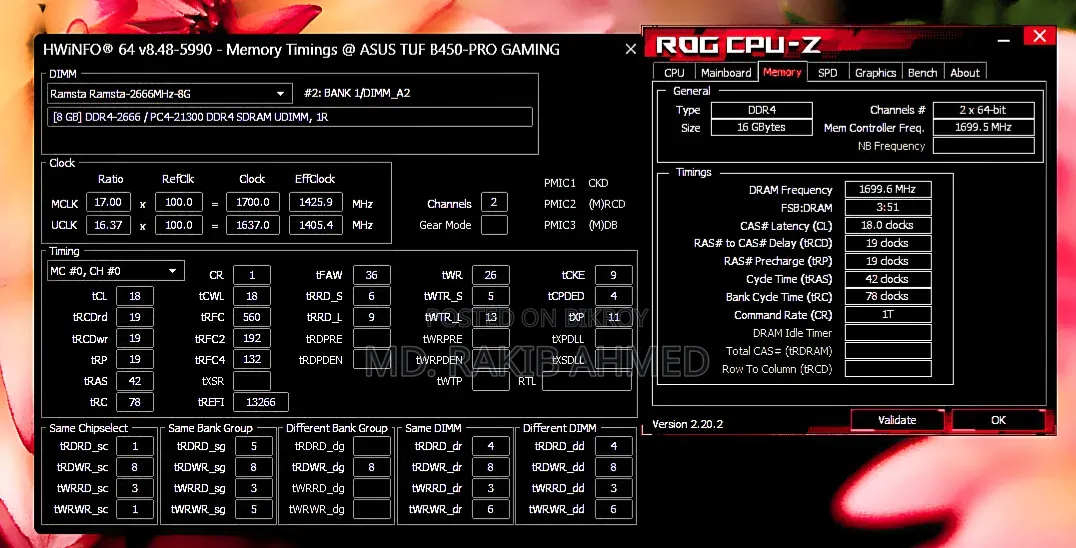Click the tRCDwr value field
This screenshot has width=1076, height=548.
[x=134, y=339]
